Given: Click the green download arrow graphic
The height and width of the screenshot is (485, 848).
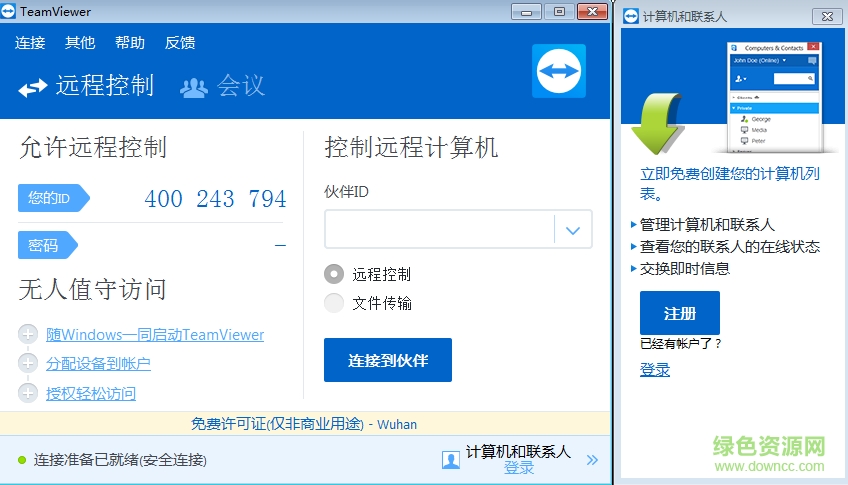Looking at the screenshot, I should coord(657,123).
